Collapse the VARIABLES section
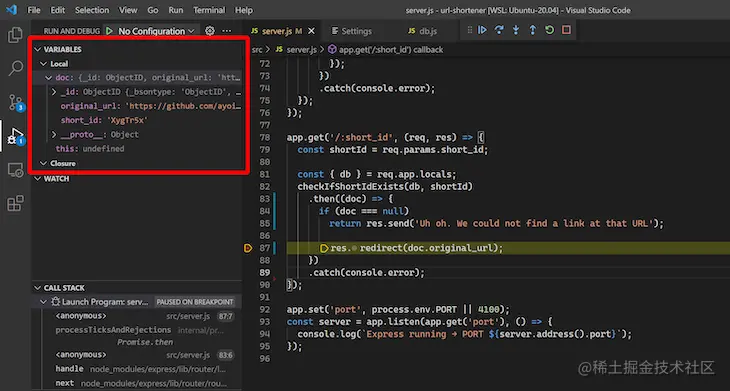The width and height of the screenshot is (730, 391). pyautogui.click(x=38, y=49)
